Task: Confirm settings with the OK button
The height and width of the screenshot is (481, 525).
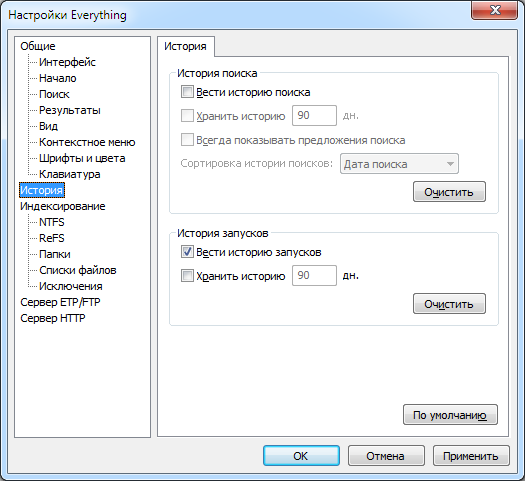Action: [301, 456]
